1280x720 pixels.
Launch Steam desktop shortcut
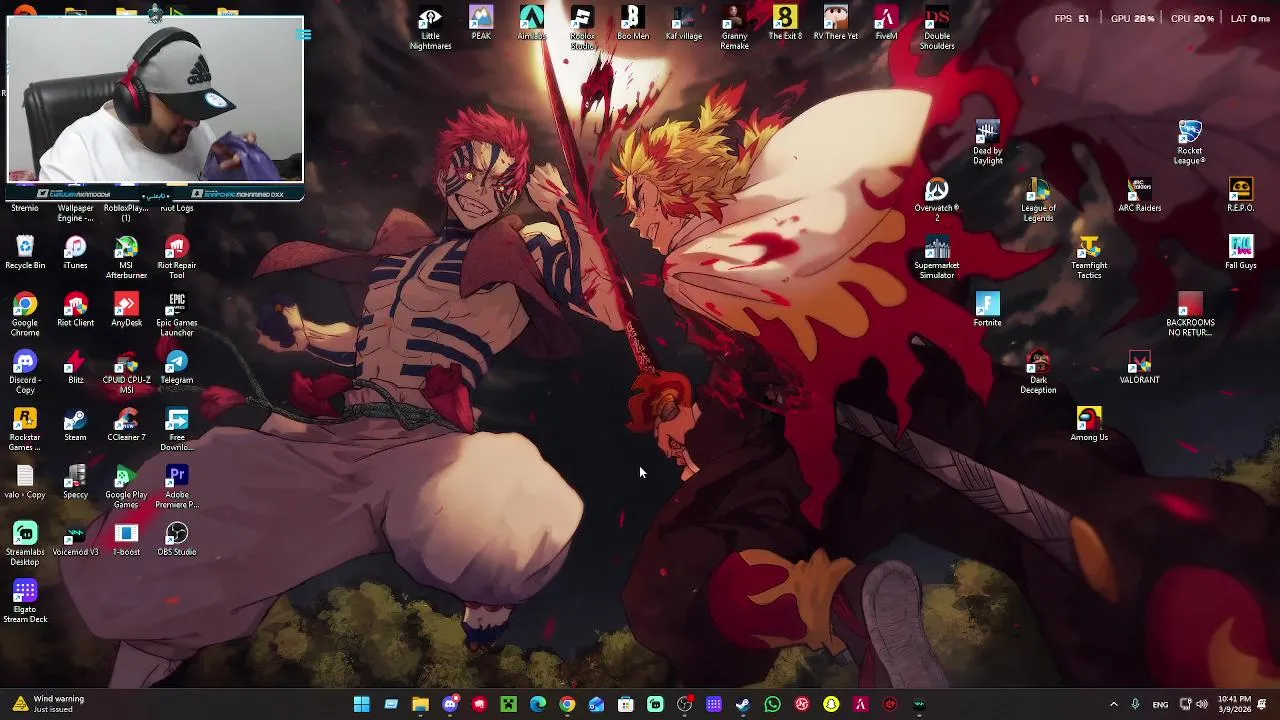[75, 424]
